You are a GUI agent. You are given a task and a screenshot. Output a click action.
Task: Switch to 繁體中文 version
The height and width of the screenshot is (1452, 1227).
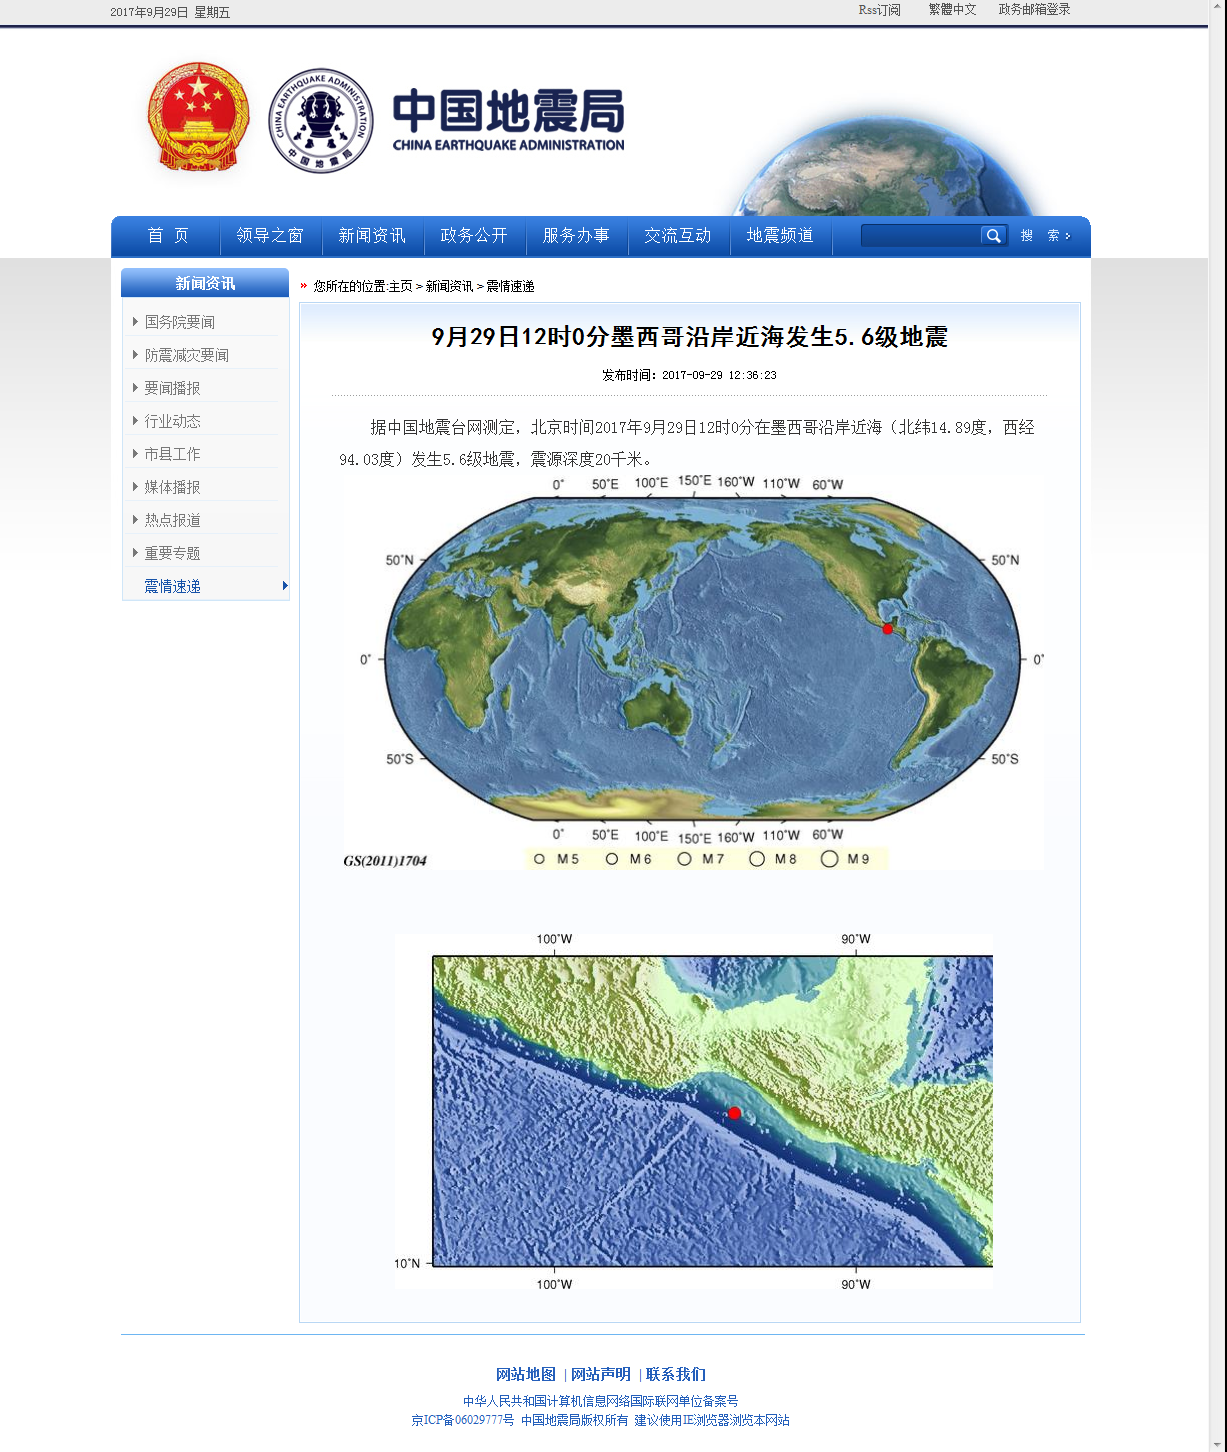point(952,10)
